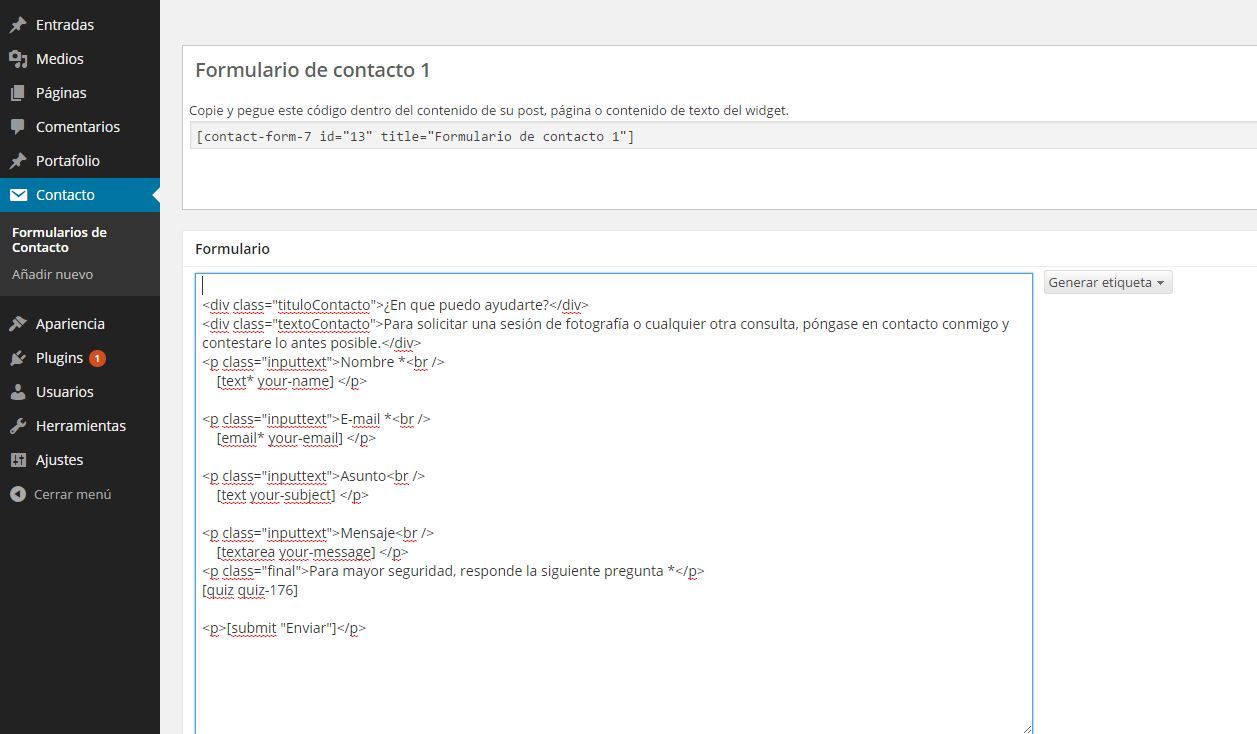Click the Comentarios speech bubble icon

[18, 127]
